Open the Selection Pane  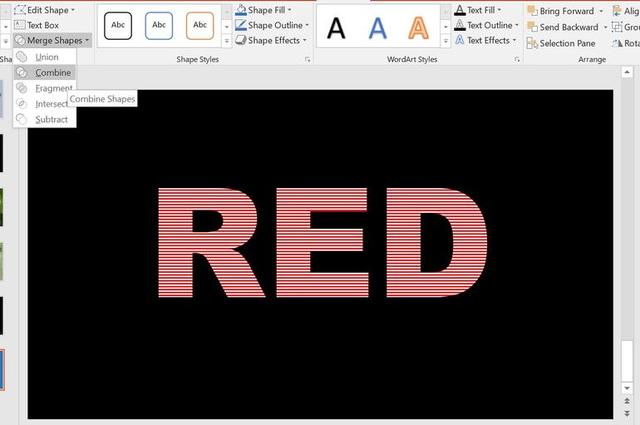coord(566,43)
